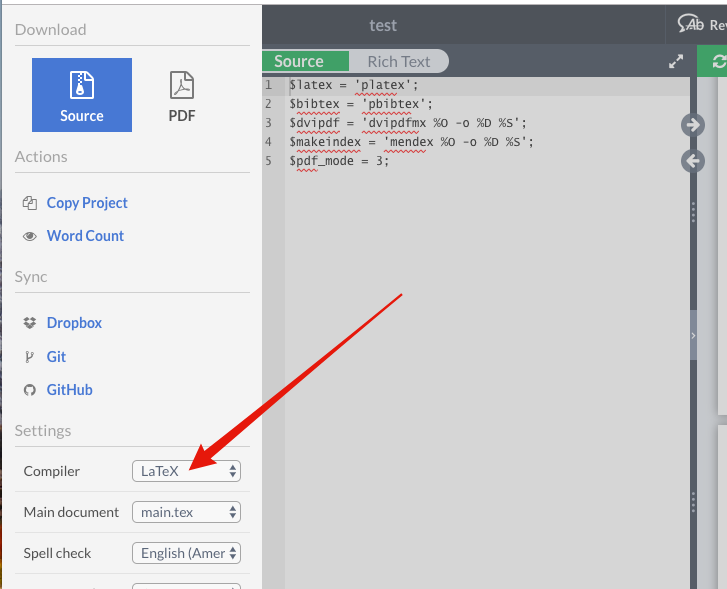This screenshot has width=727, height=589.
Task: Click the Dropbox logo icon
Action: click(30, 323)
